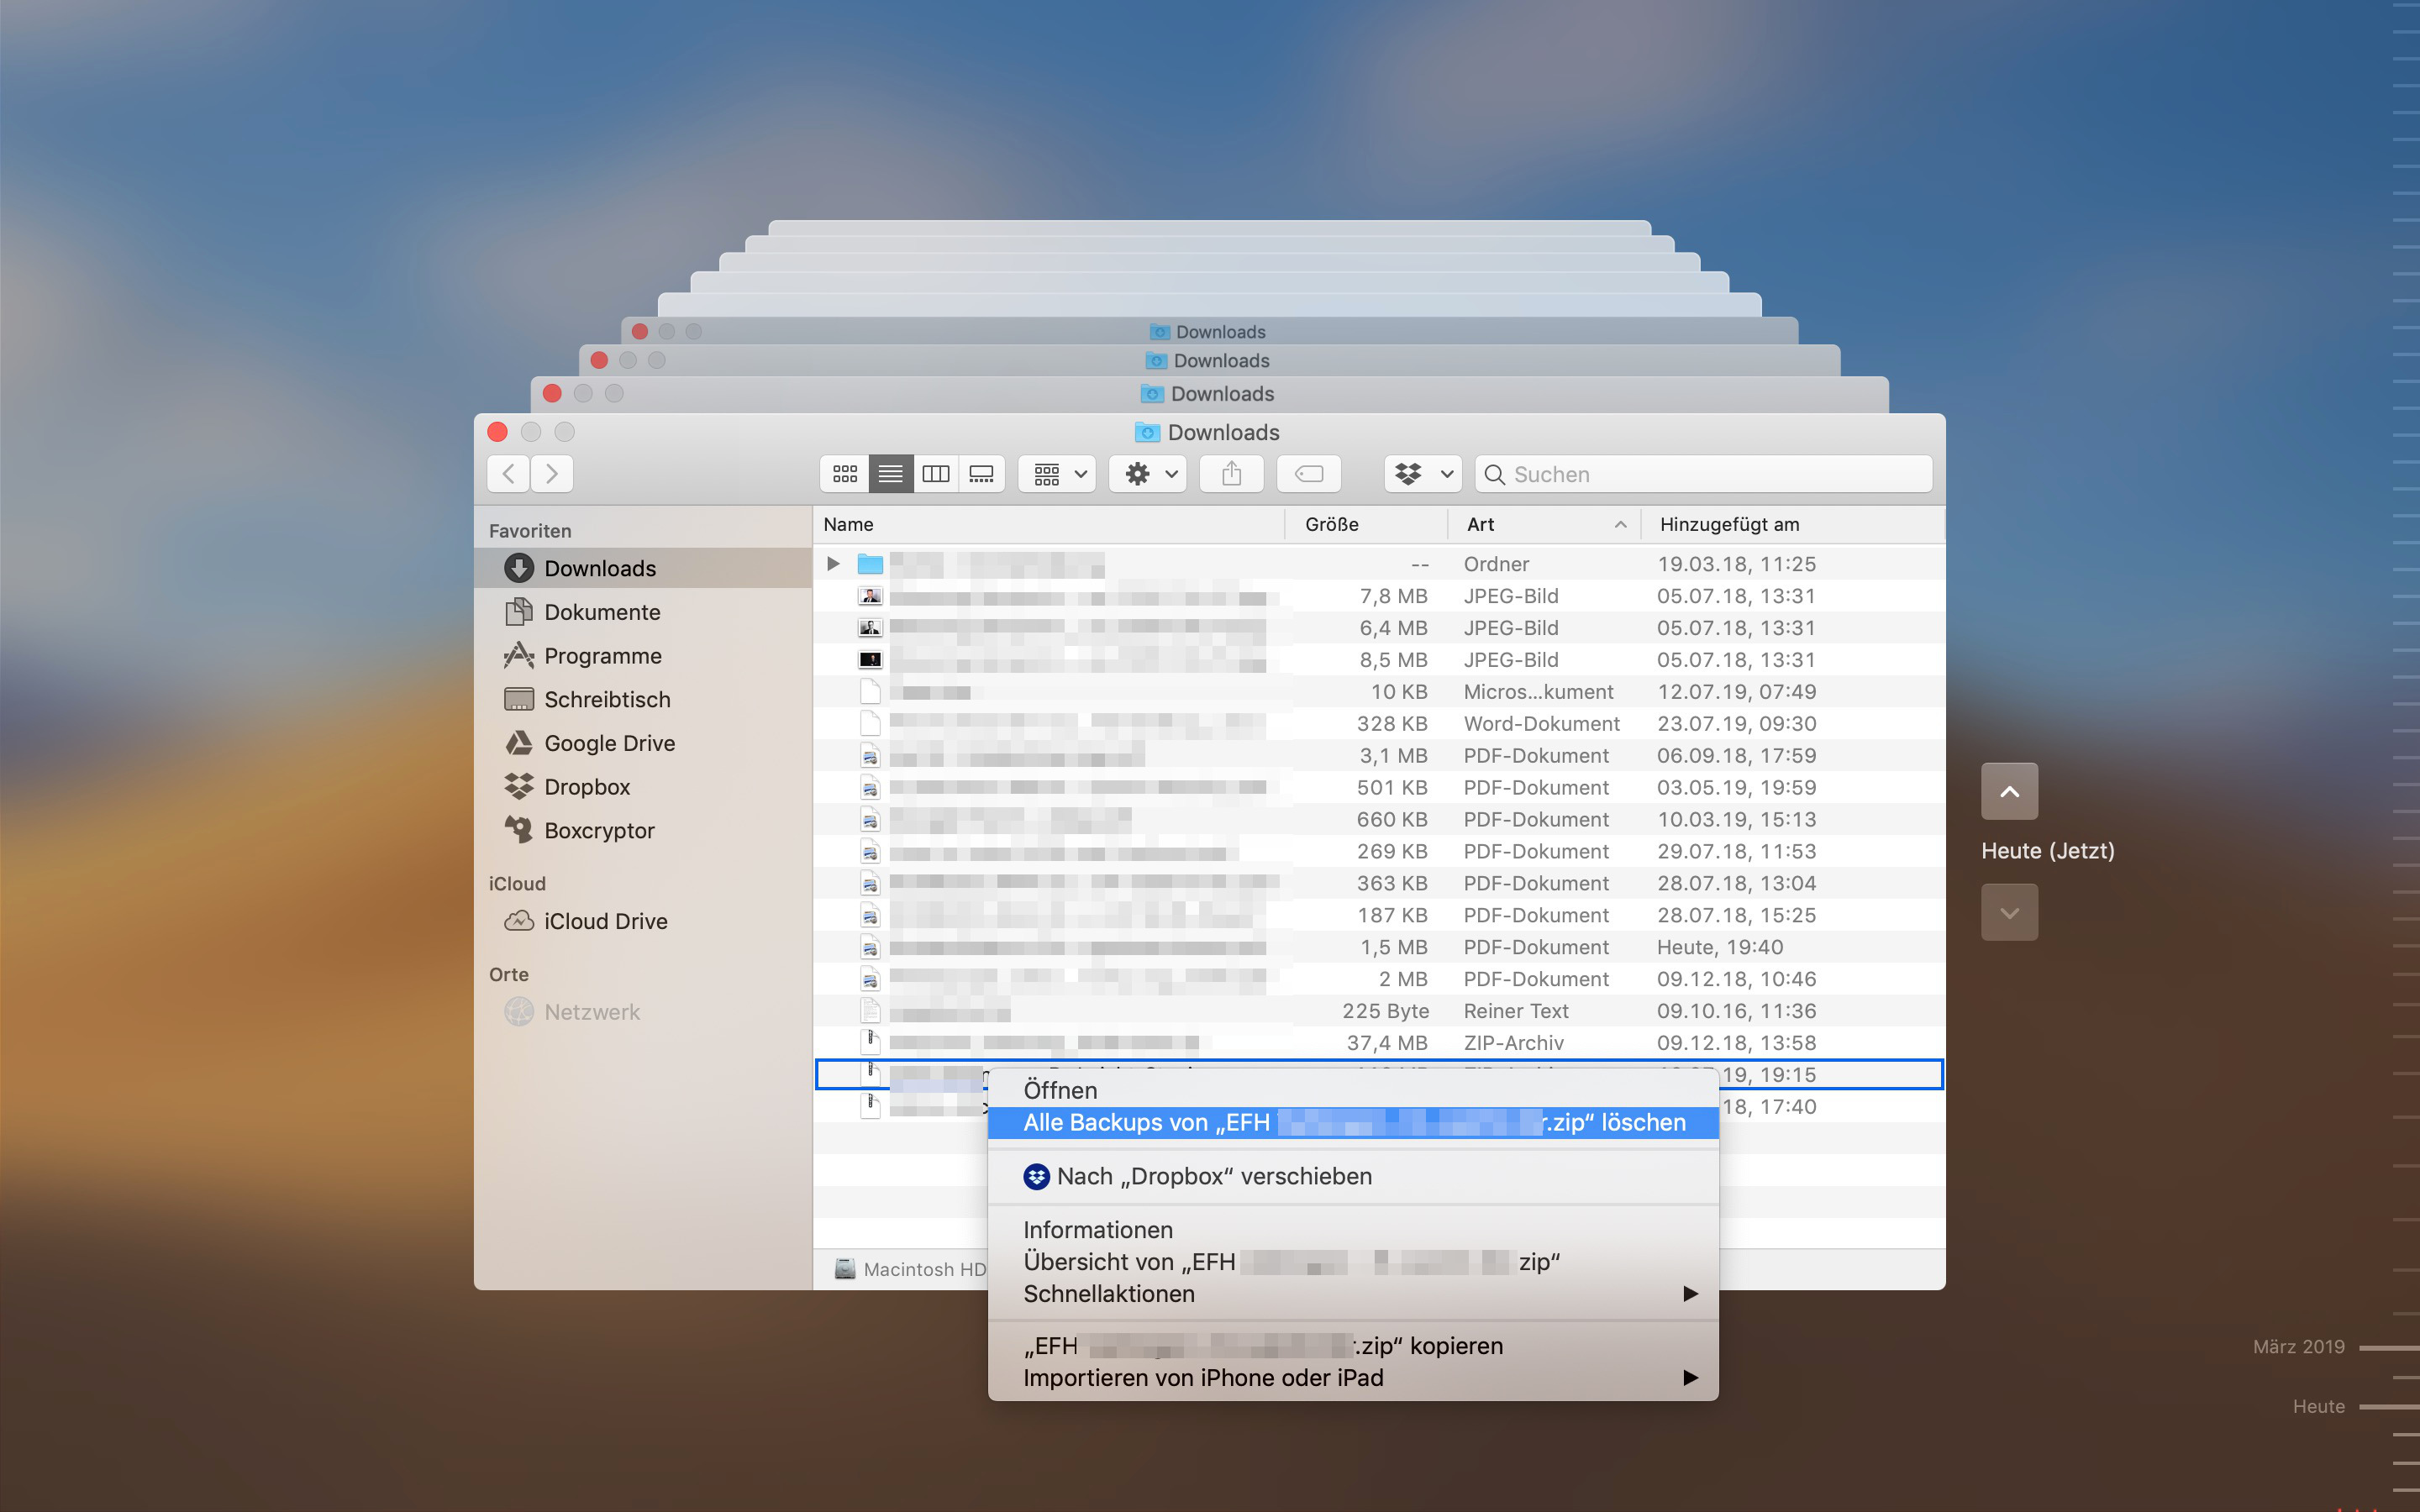Open the Dropbox toolbar dropdown

coord(1423,474)
